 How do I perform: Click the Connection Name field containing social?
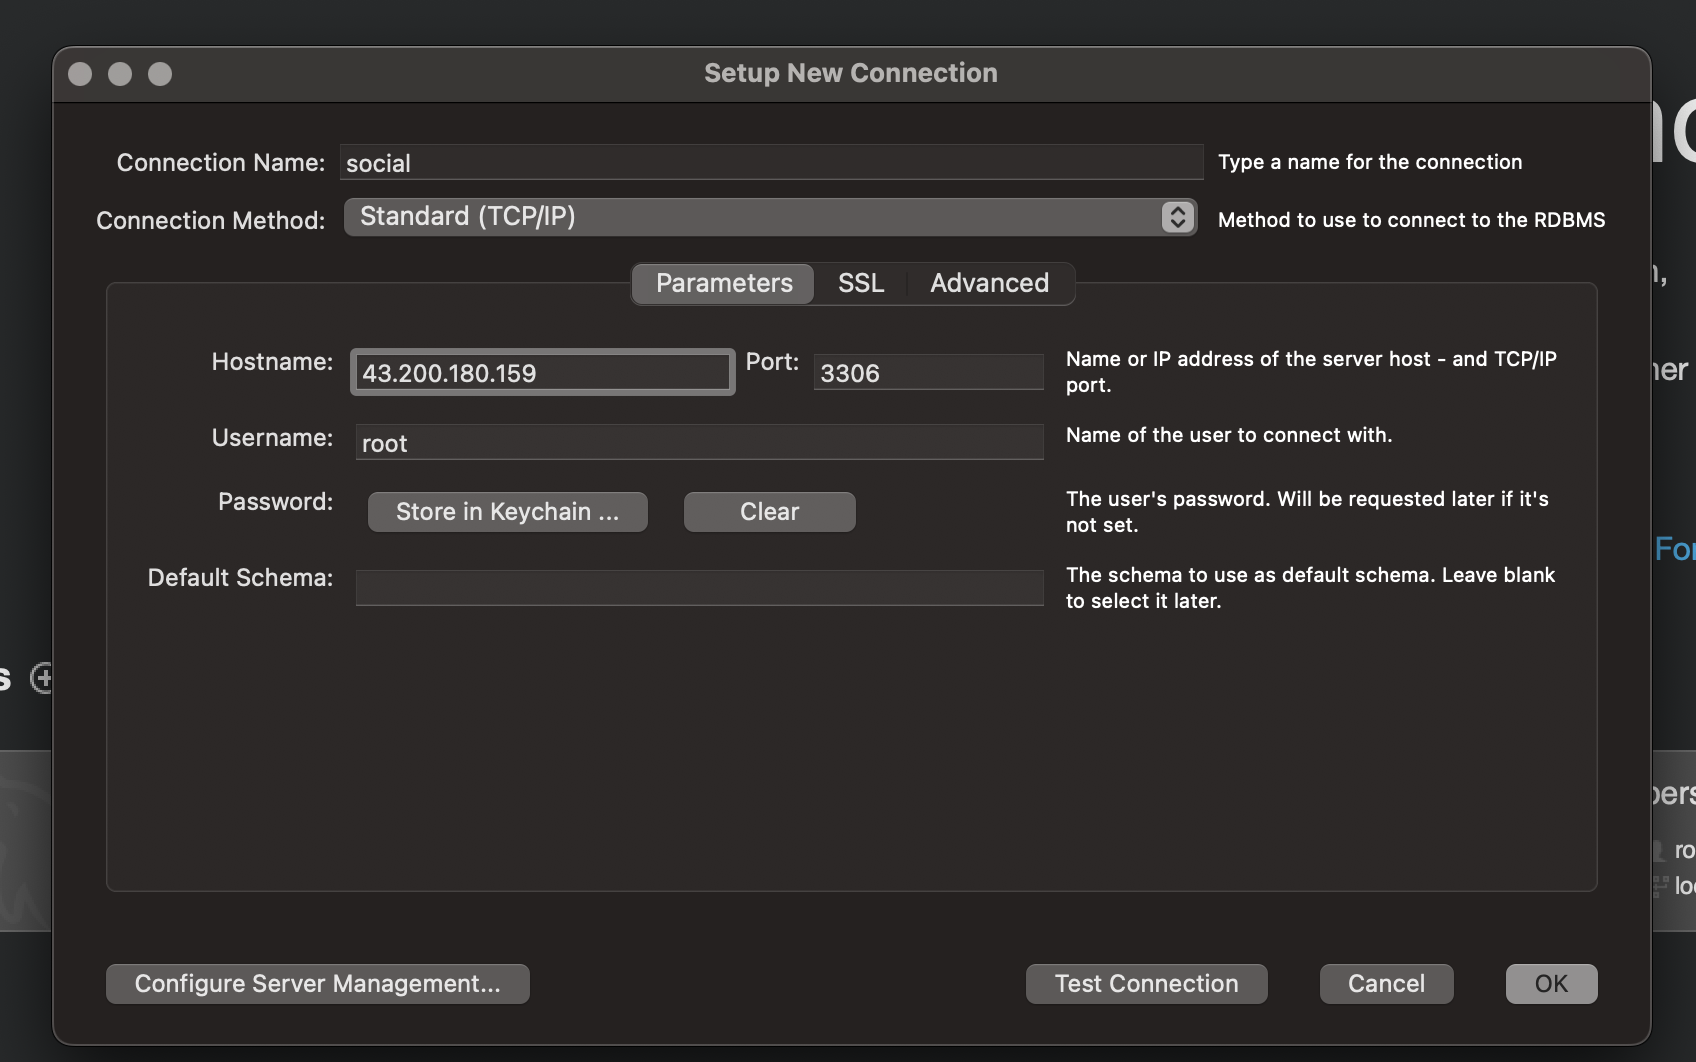pos(771,162)
